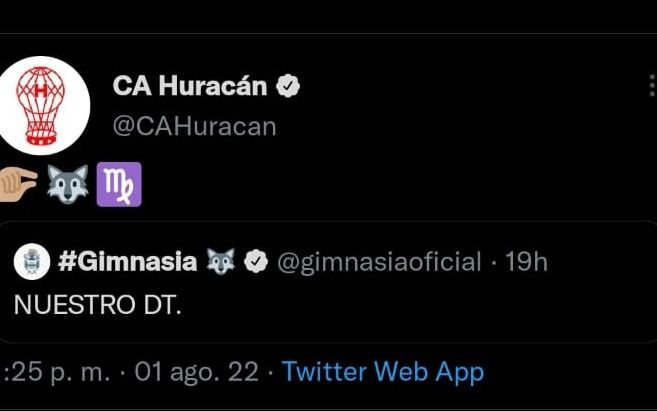Viewport: 657px width, 411px height.
Task: Click the CA Huracán display name
Action: (190, 86)
